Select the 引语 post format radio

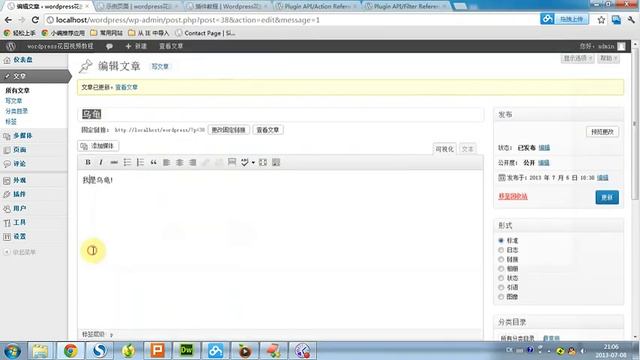[x=501, y=287]
